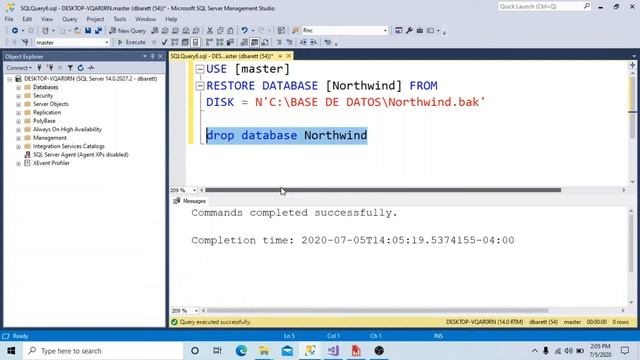The width and height of the screenshot is (640, 360).
Task: Click Comment out selected lines icon
Action: click(279, 42)
